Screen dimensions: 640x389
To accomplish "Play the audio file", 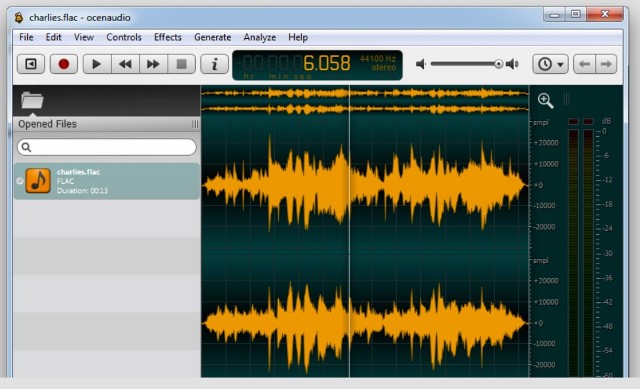I will click(x=97, y=64).
